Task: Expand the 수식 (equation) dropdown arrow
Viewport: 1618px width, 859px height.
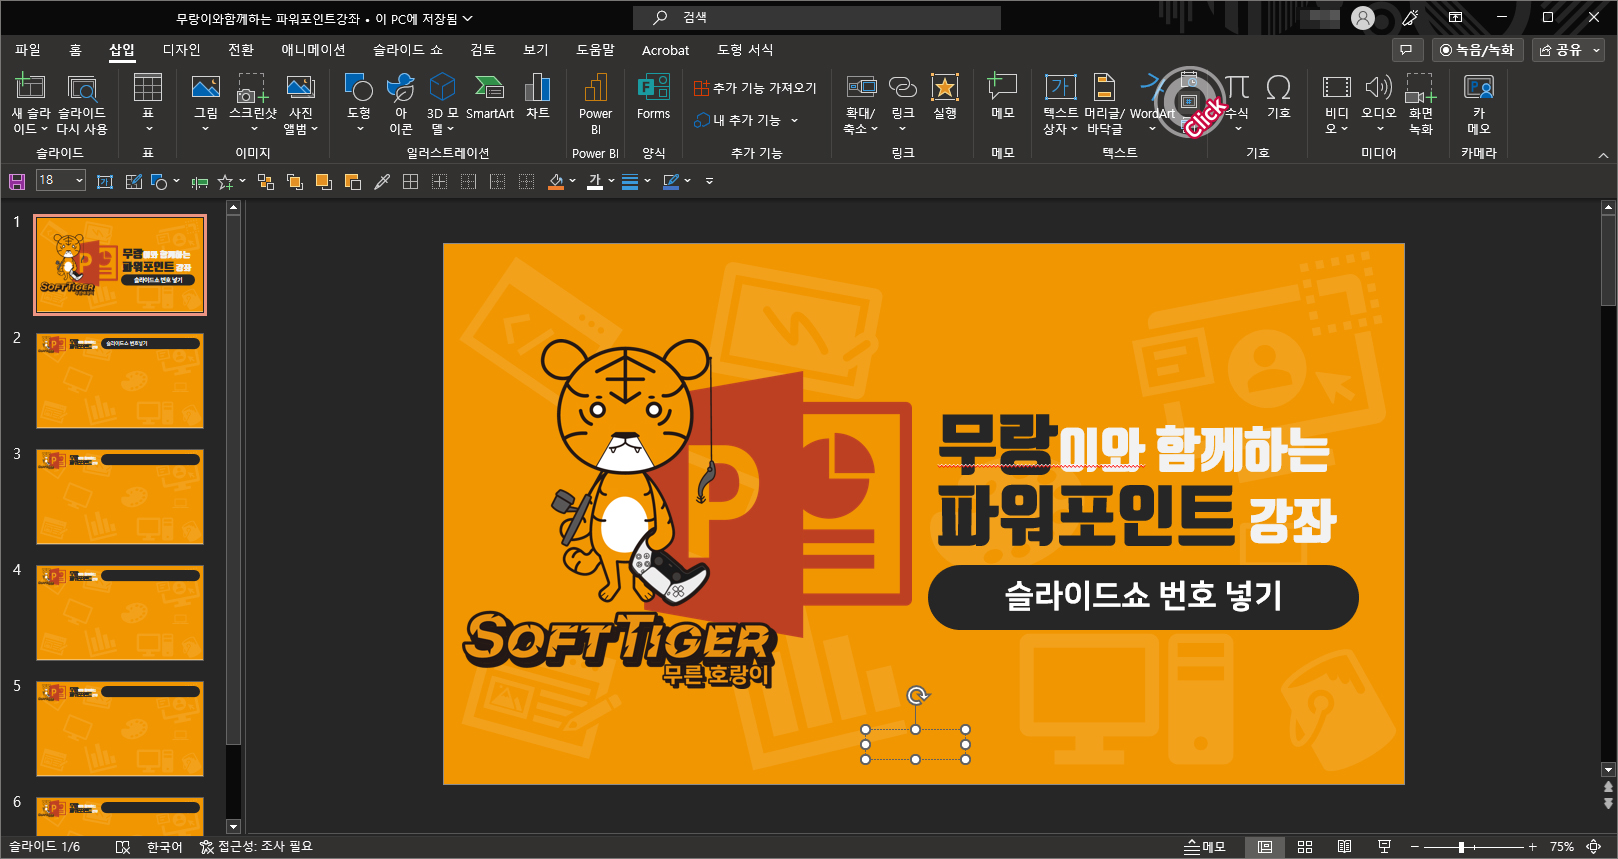Action: (x=1237, y=129)
